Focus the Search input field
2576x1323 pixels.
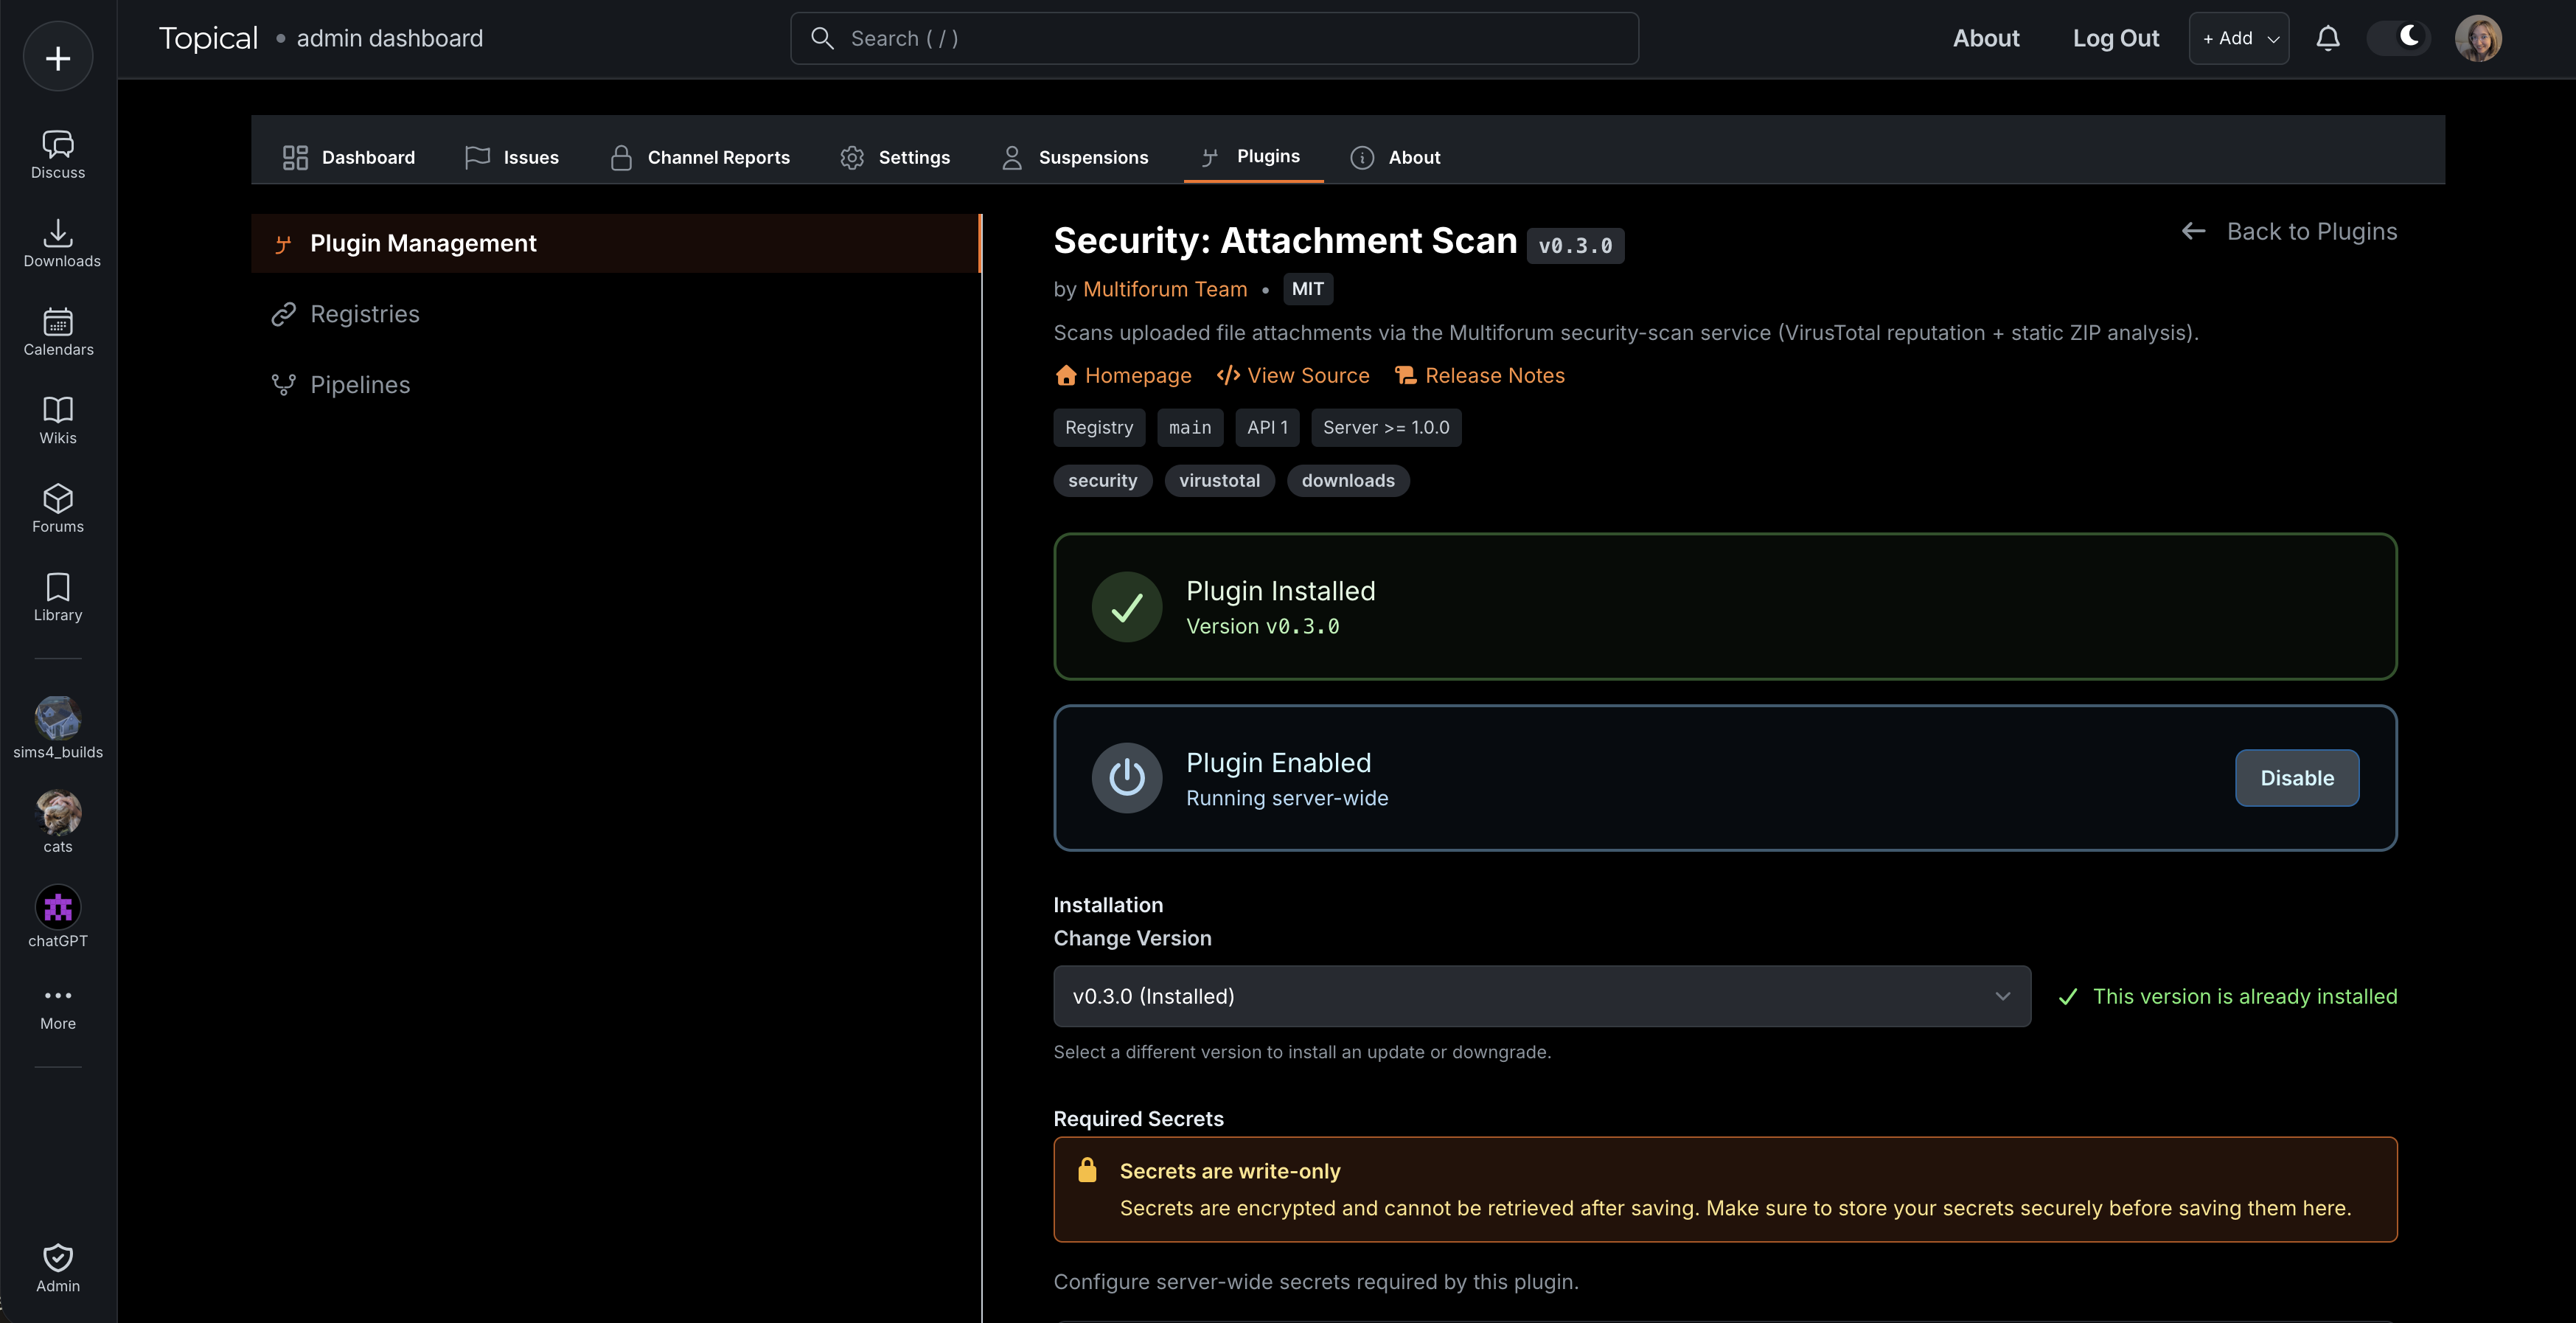[1214, 38]
